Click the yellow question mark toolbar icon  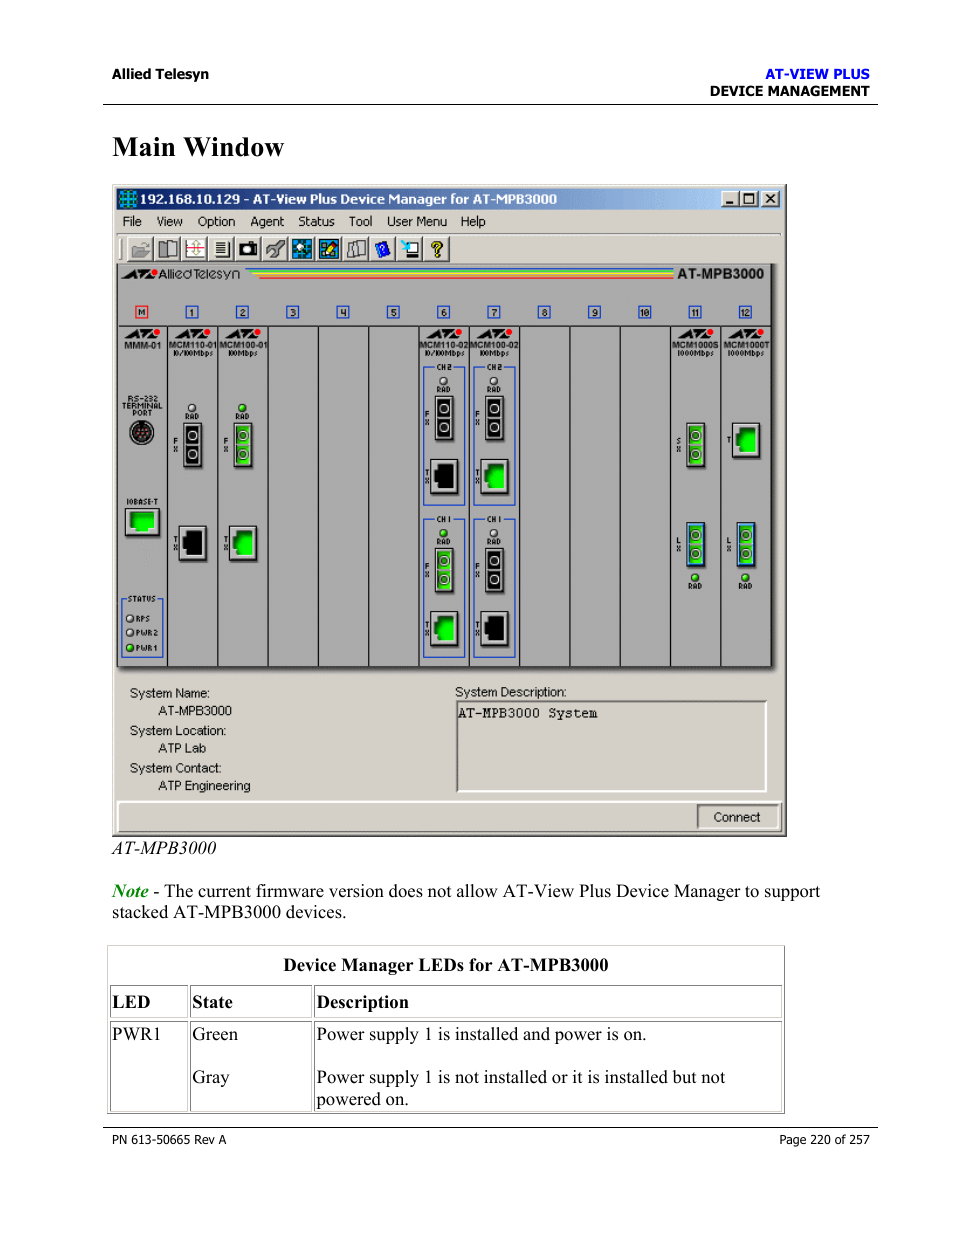coord(437,249)
